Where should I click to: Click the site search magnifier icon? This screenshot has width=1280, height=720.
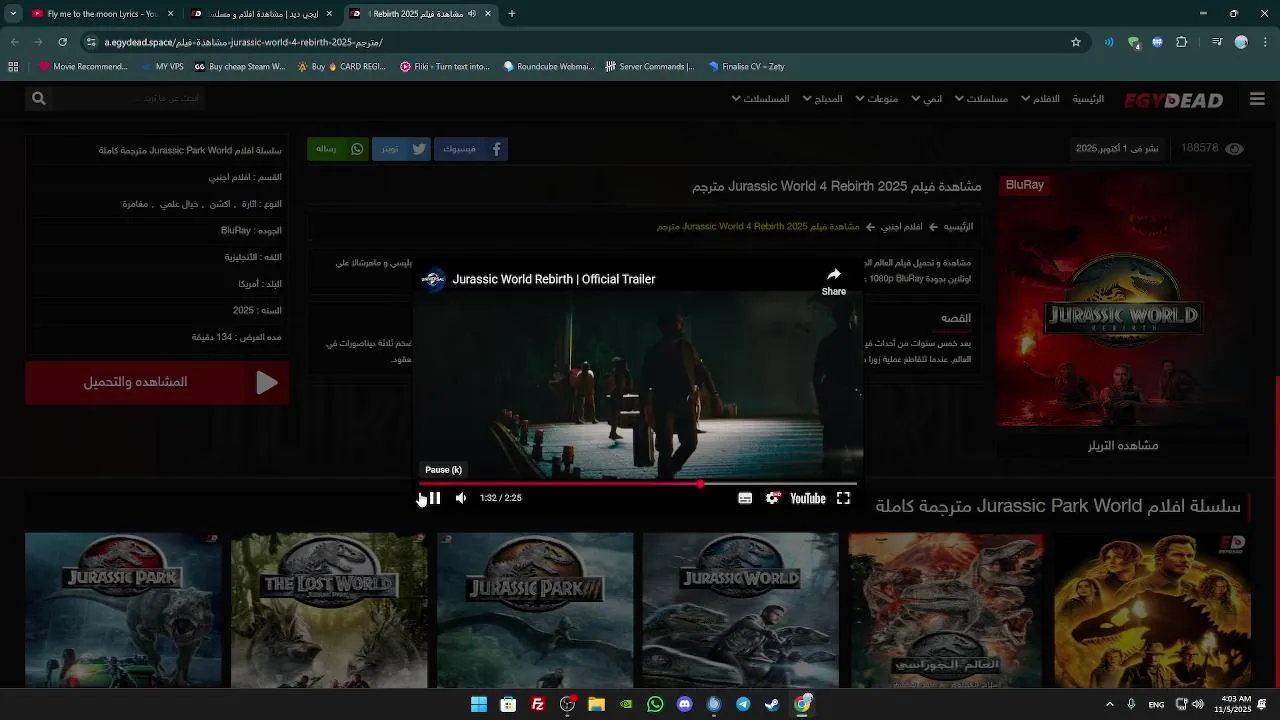point(39,98)
